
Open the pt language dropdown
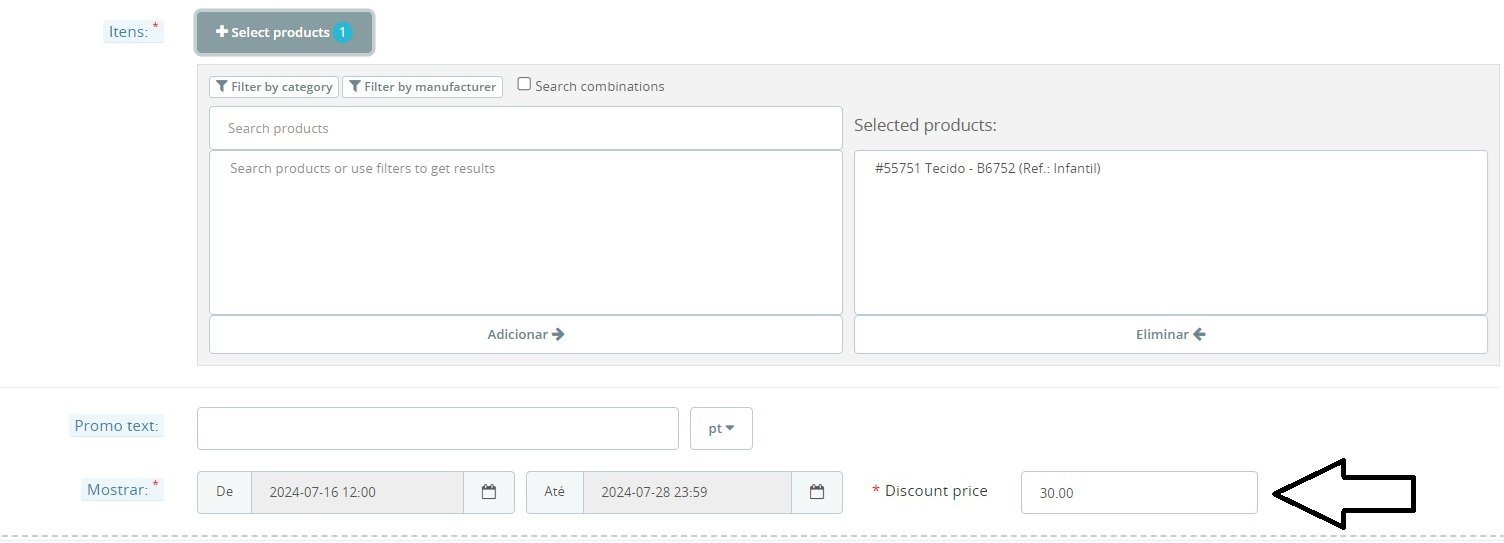pos(721,428)
